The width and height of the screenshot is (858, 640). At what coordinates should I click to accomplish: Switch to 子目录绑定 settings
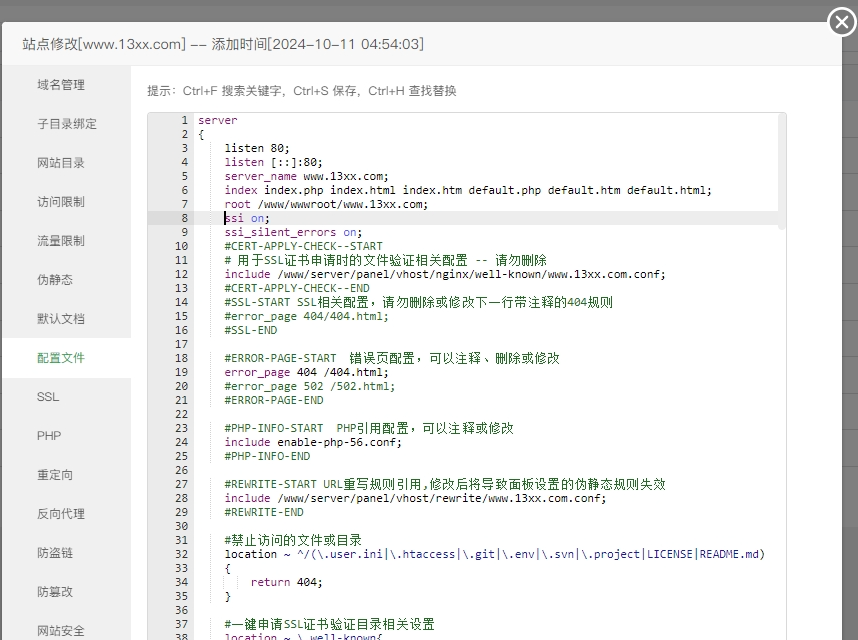[67, 124]
